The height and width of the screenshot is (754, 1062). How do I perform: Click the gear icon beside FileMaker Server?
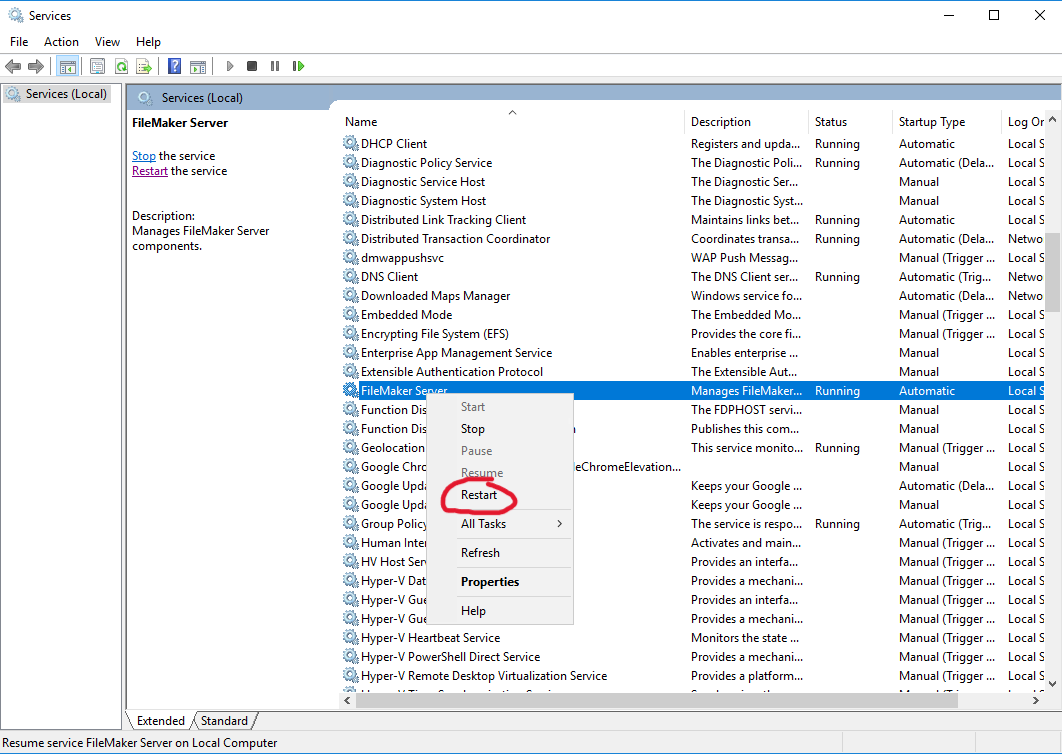[350, 390]
